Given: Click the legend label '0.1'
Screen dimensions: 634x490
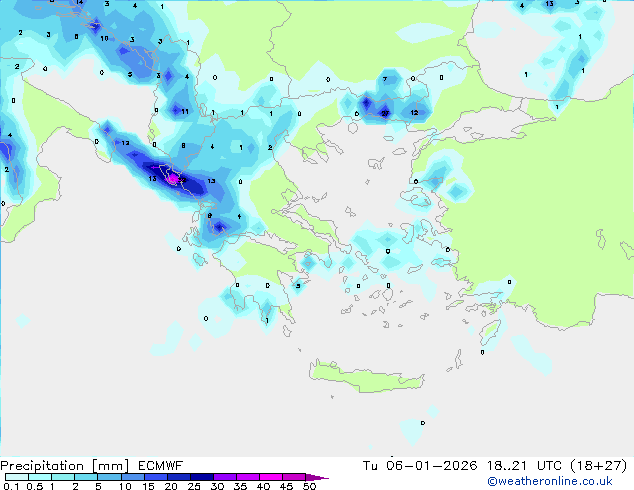Looking at the screenshot, I should click(x=11, y=486).
